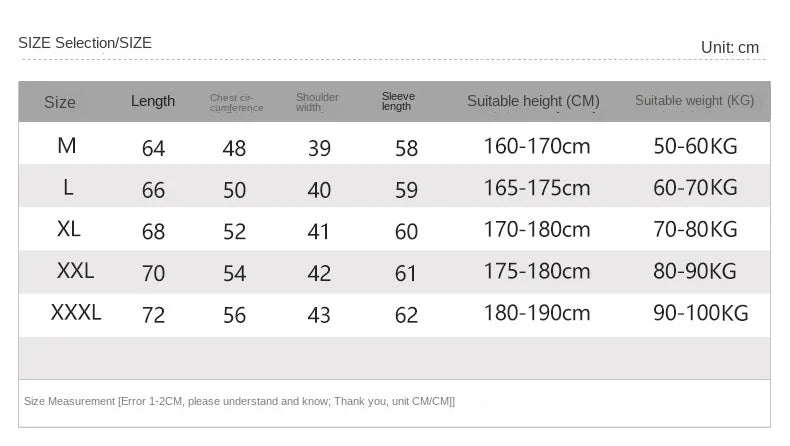Select the L size row label
This screenshot has width=790, height=446.
click(68, 187)
